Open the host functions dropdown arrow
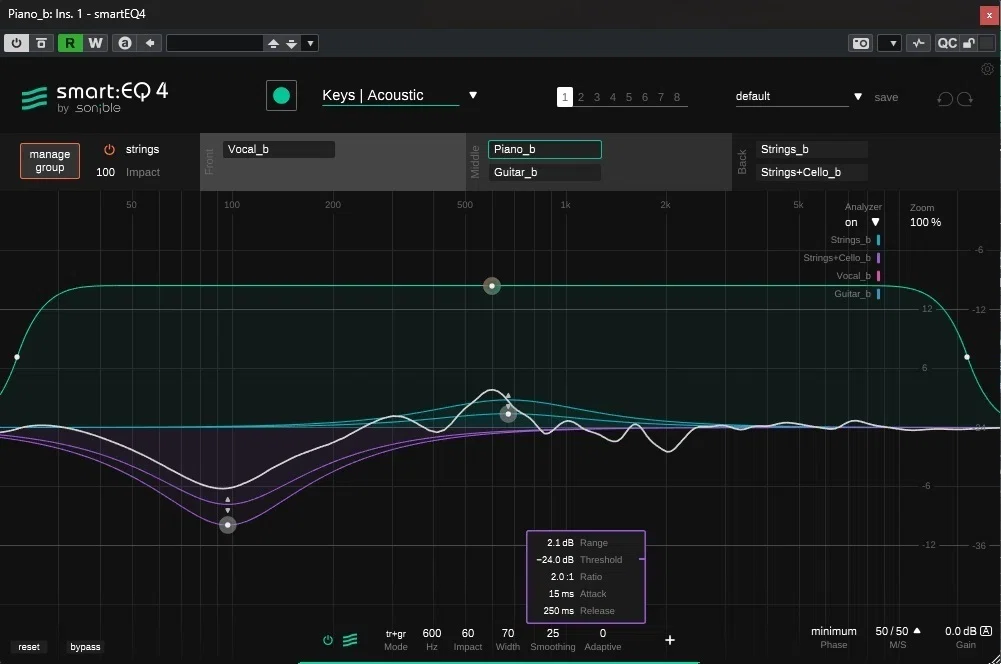 coord(892,43)
